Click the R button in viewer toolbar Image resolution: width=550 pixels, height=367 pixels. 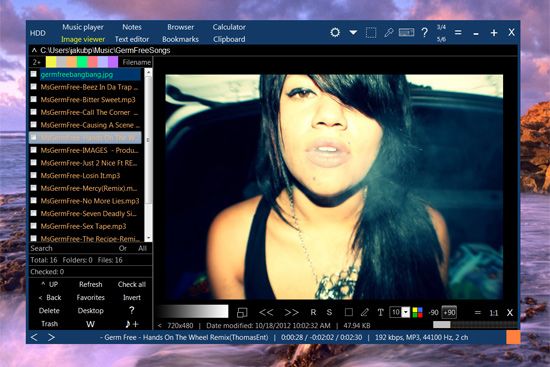313,312
